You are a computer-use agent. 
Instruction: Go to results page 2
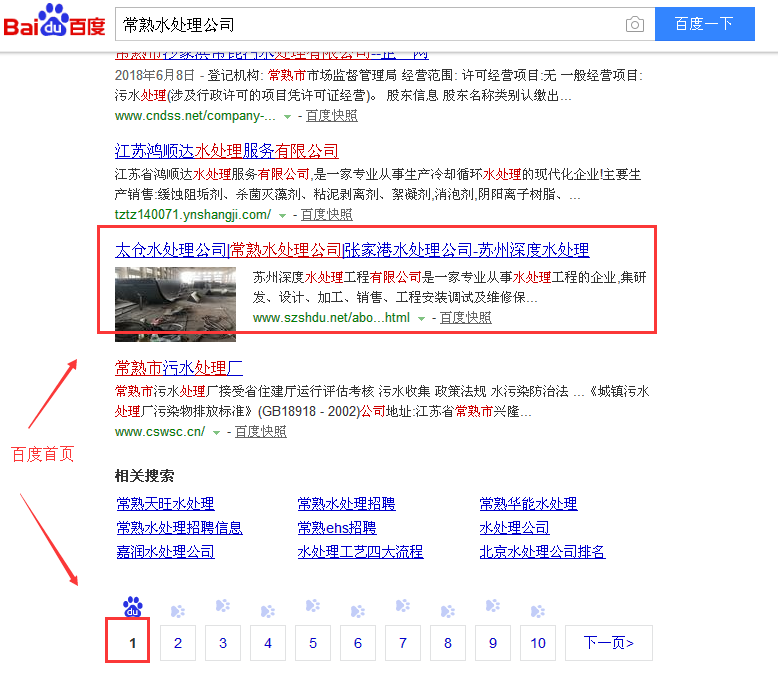pyautogui.click(x=178, y=643)
